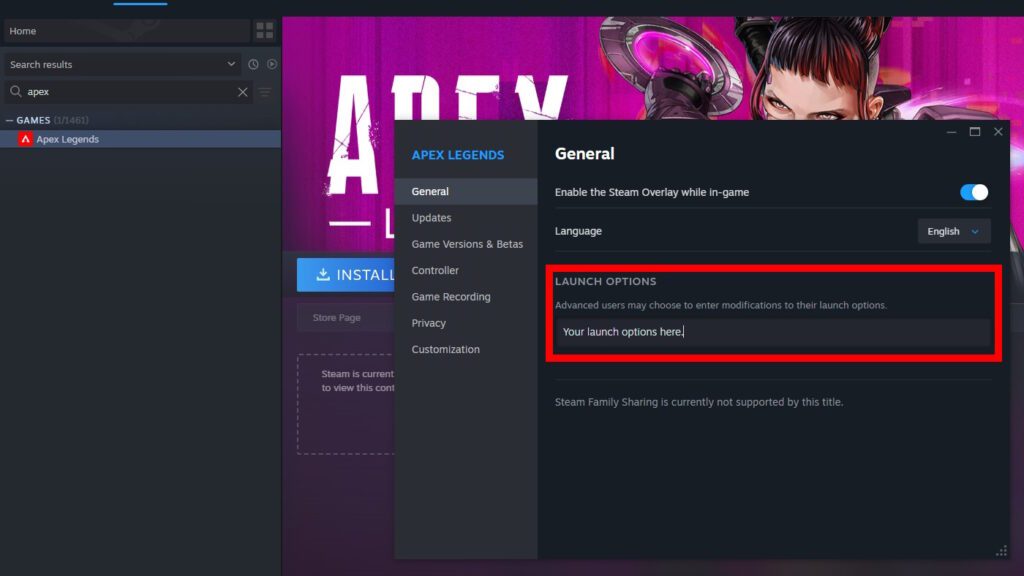Clear the apex search with X icon

point(242,92)
